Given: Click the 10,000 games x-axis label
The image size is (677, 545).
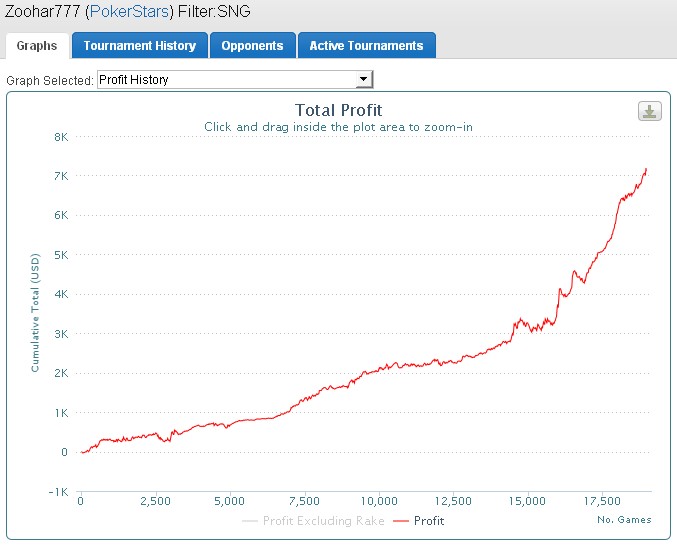Looking at the screenshot, I should click(x=379, y=501).
